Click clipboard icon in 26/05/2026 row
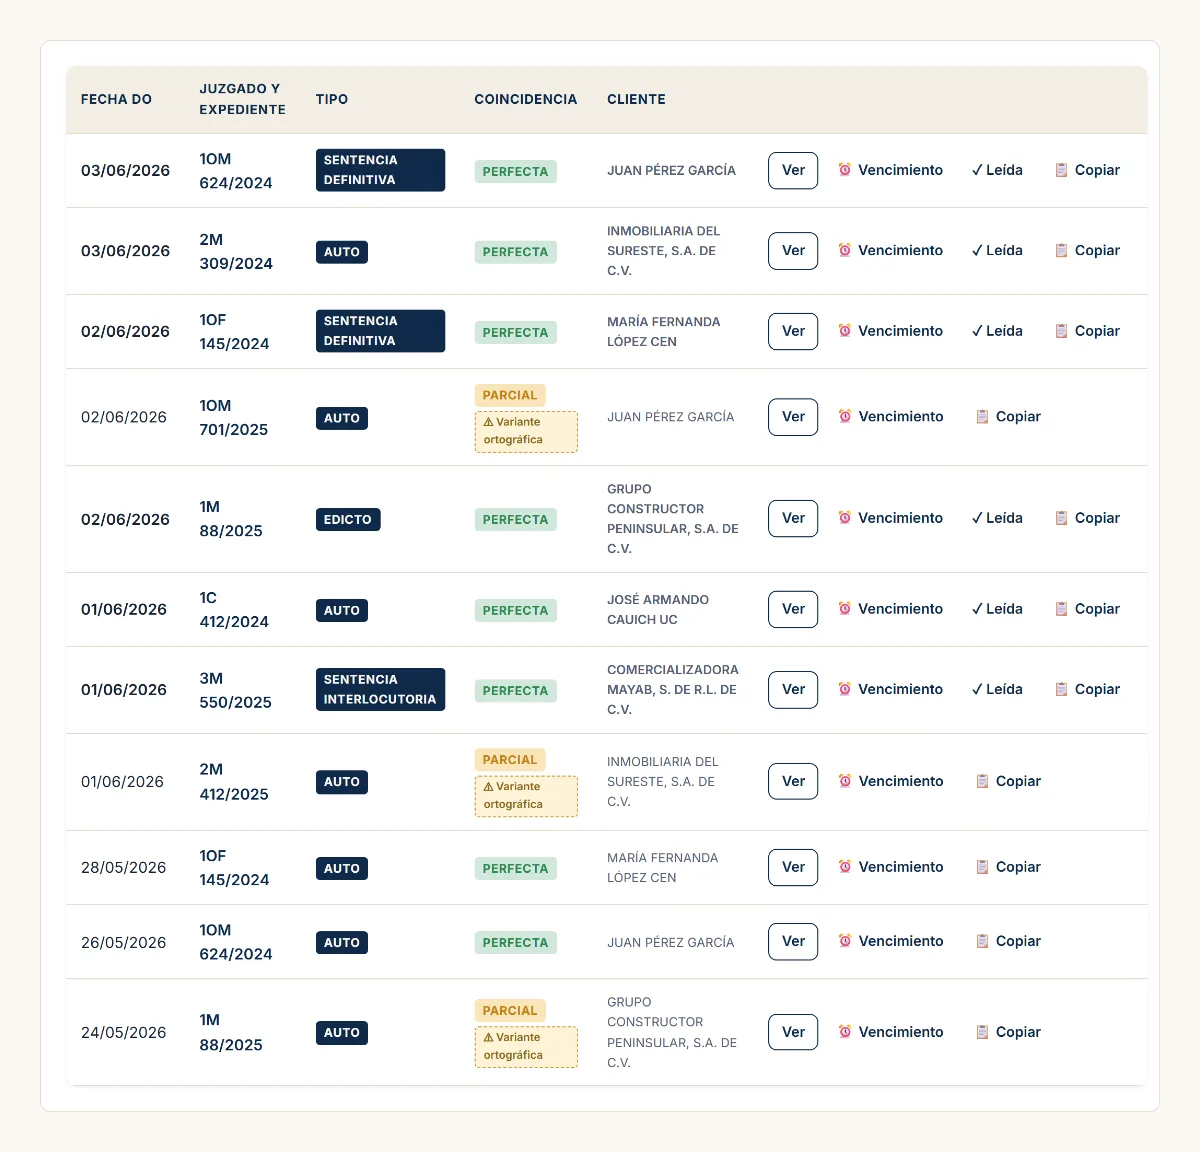This screenshot has width=1200, height=1152. 983,941
